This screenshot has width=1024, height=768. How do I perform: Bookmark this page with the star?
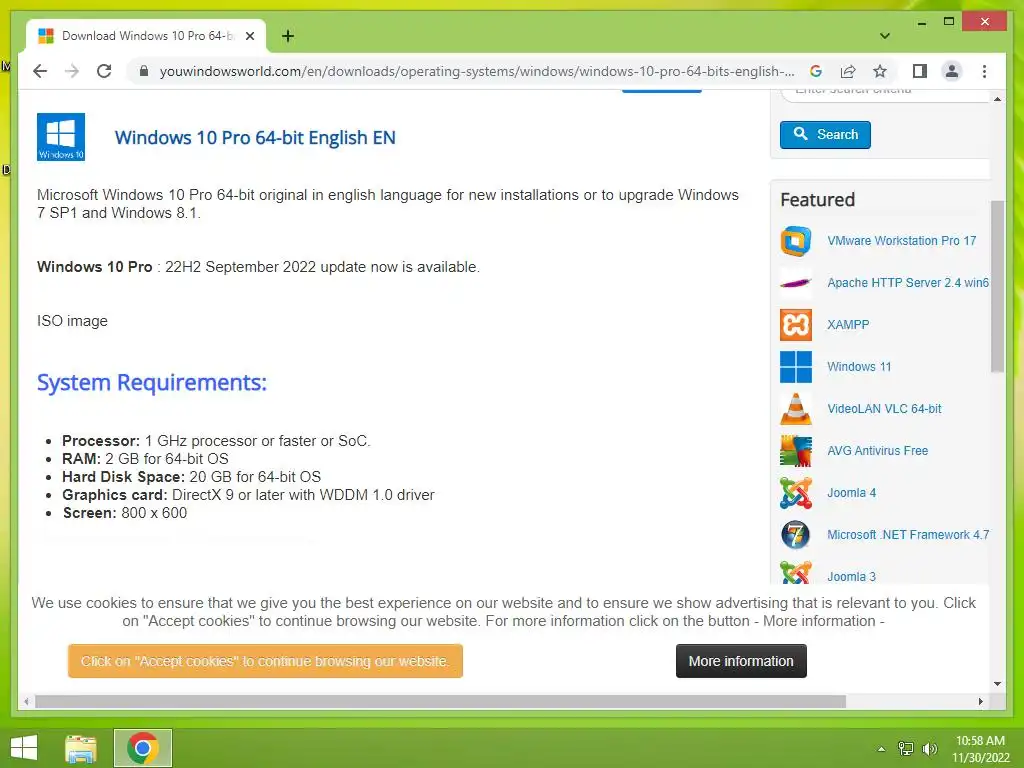(880, 71)
